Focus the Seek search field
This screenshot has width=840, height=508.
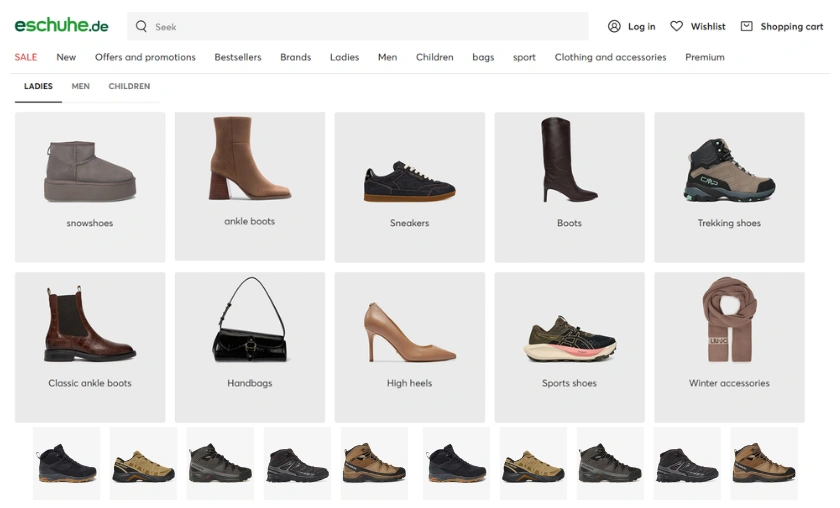(357, 26)
